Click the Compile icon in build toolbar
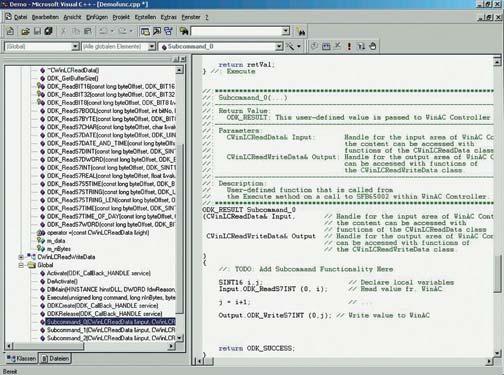 point(314,46)
